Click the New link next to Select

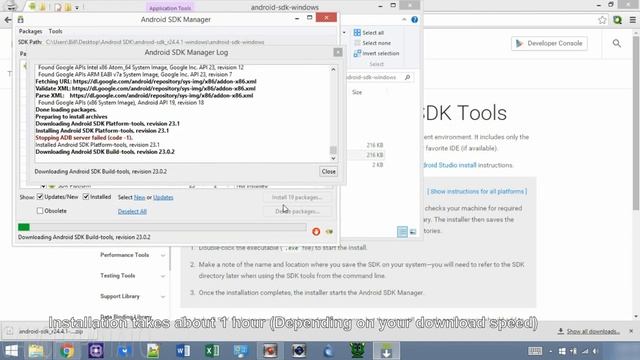click(139, 197)
